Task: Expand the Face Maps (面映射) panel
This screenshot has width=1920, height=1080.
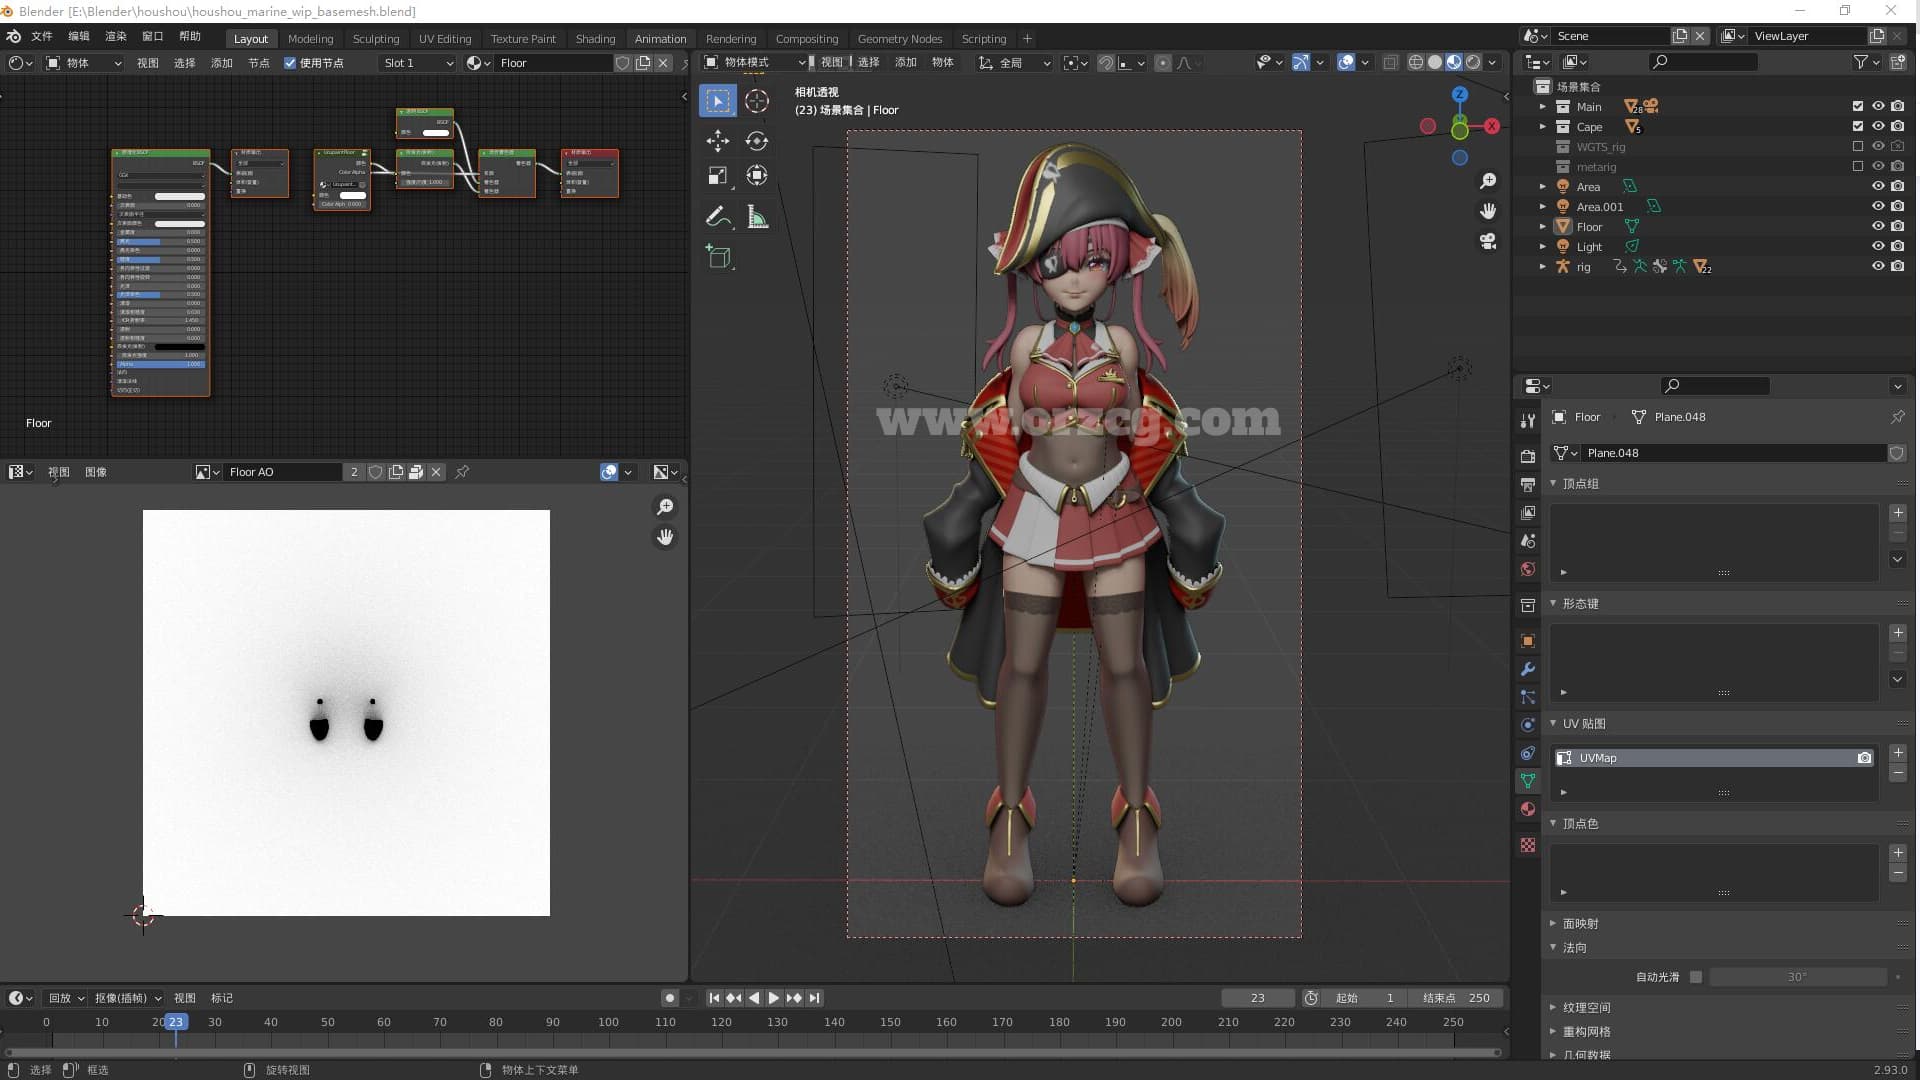Action: [1554, 923]
